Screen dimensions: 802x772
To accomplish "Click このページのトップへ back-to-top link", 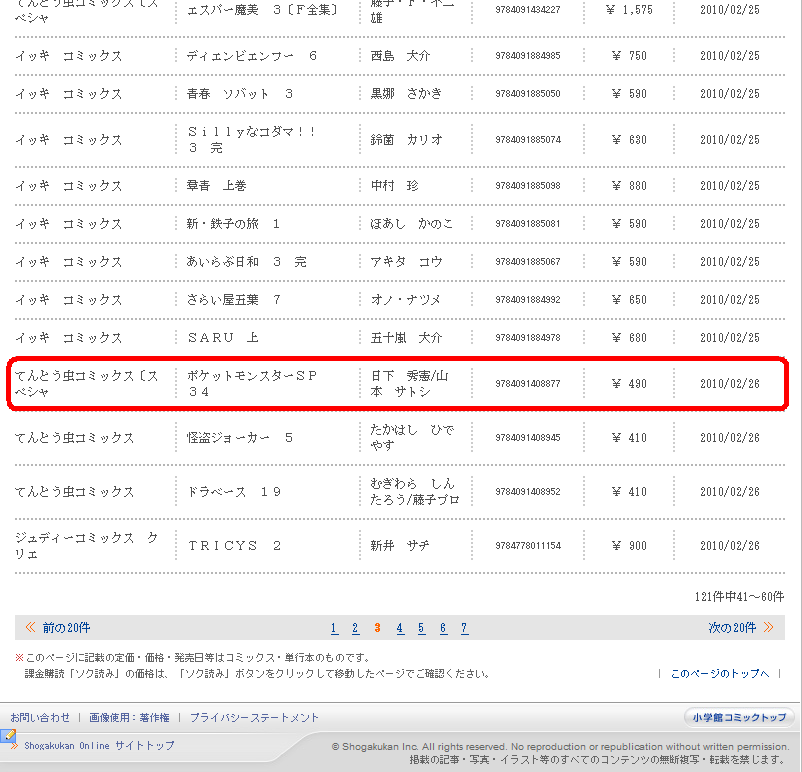I will [719, 674].
